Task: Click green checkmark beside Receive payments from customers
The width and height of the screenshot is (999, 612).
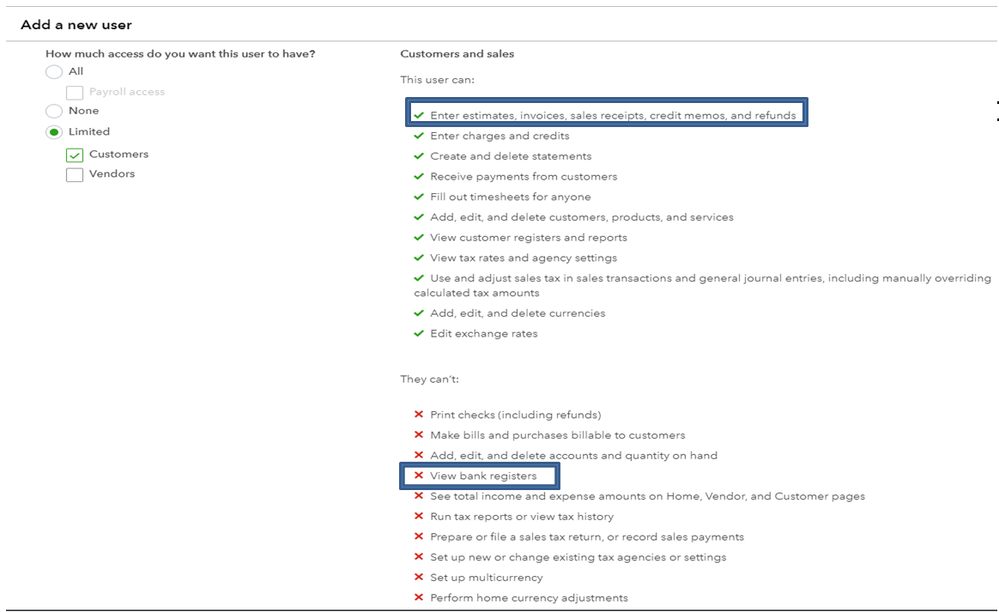Action: (419, 177)
